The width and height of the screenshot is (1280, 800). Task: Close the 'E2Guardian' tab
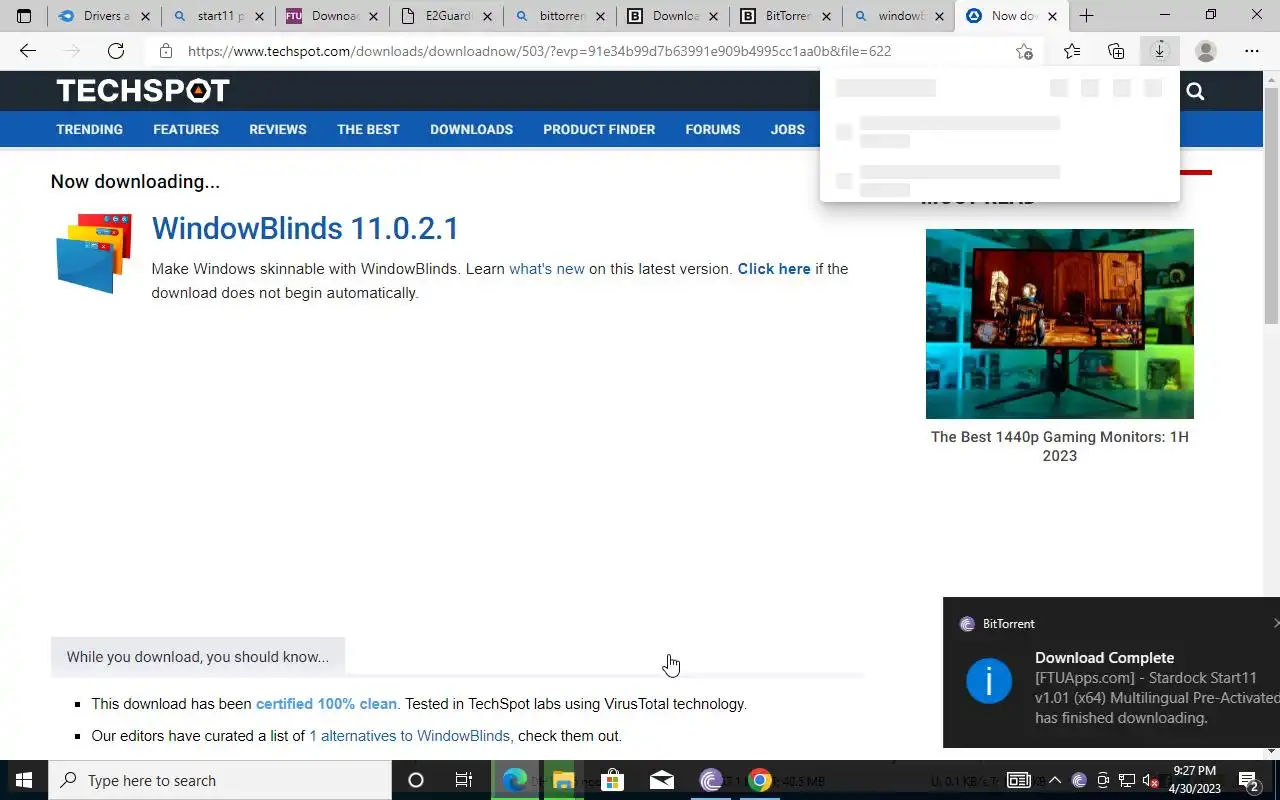tap(486, 16)
